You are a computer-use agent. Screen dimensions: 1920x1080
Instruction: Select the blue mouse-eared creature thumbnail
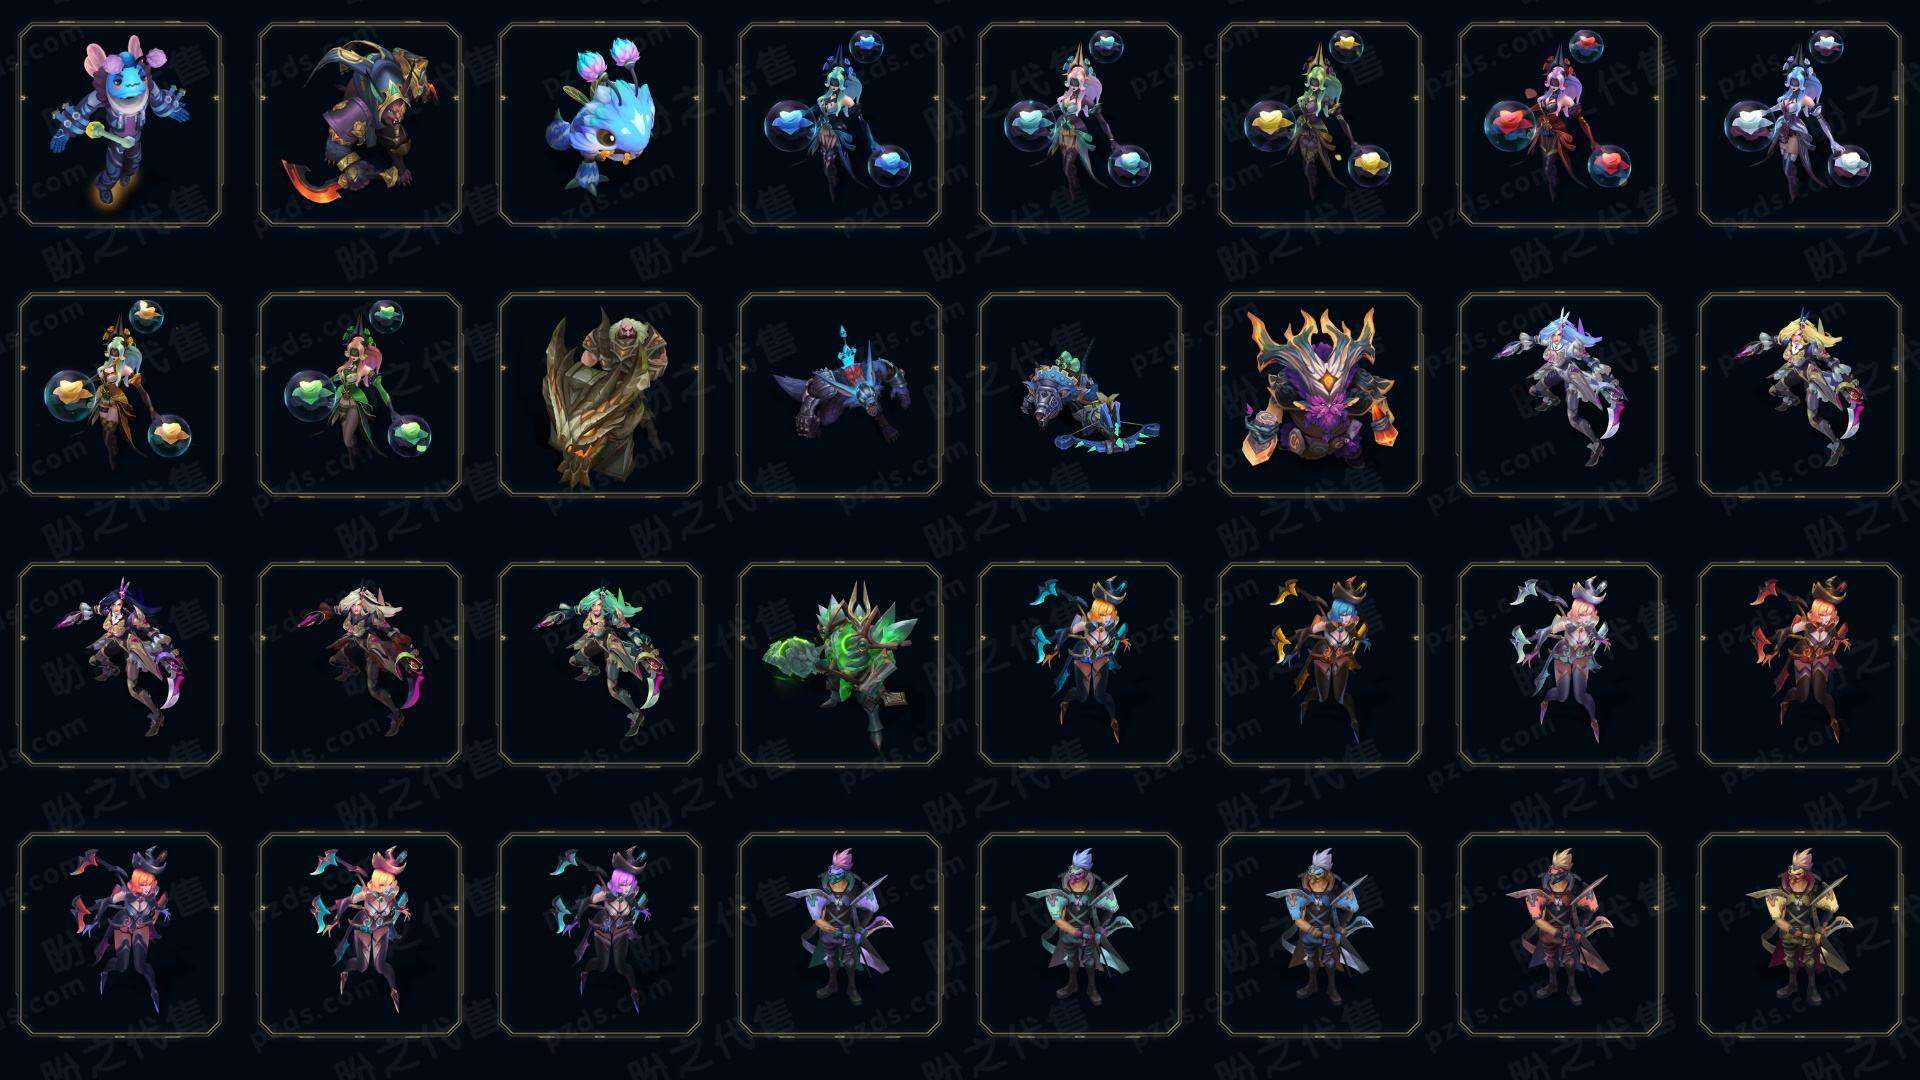[120, 125]
